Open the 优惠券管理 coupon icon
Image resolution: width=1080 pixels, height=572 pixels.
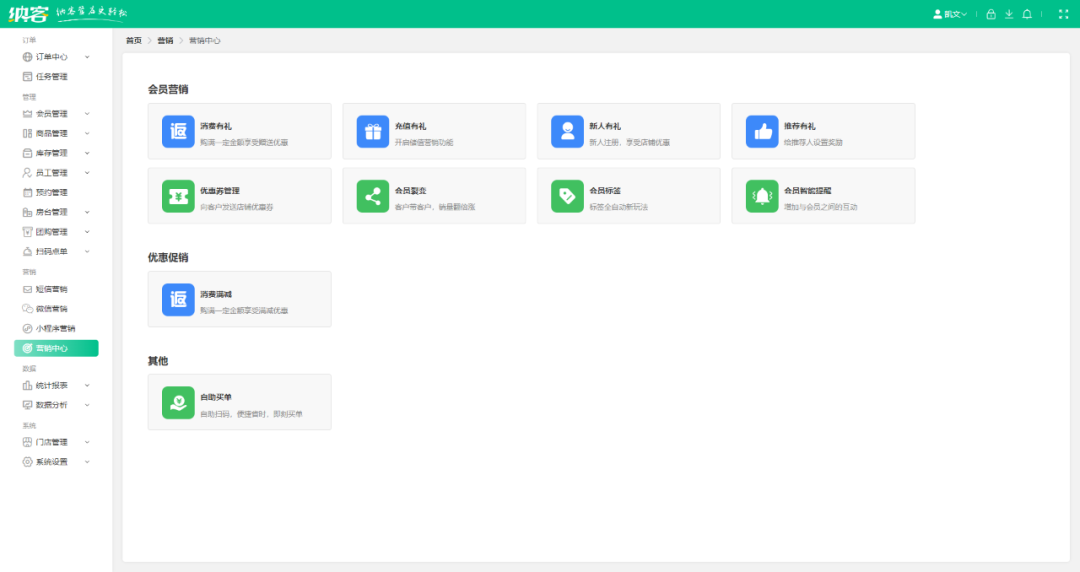178,196
